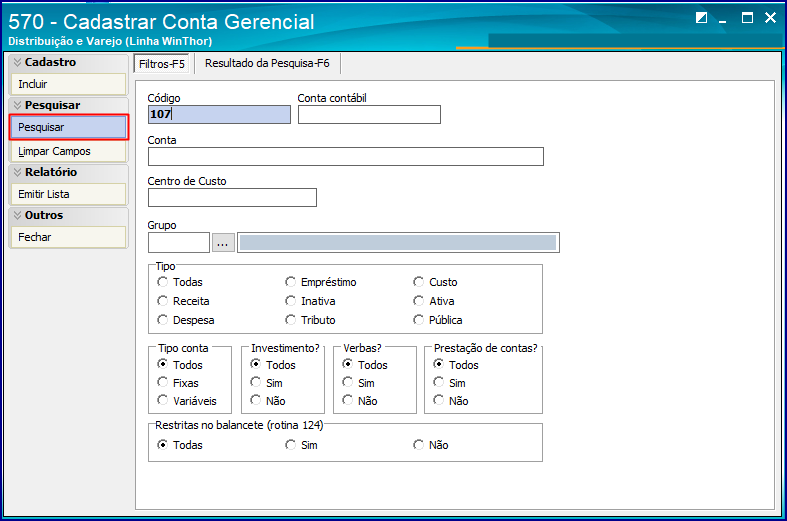Select Todos under Investimento?
The height and width of the screenshot is (521, 787).
pyautogui.click(x=273, y=364)
